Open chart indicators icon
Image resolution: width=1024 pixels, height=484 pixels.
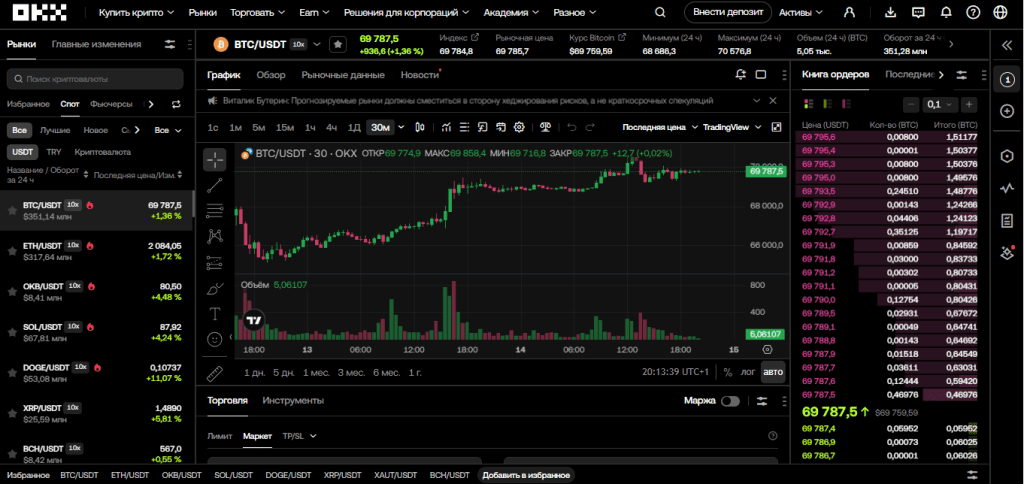[x=446, y=127]
